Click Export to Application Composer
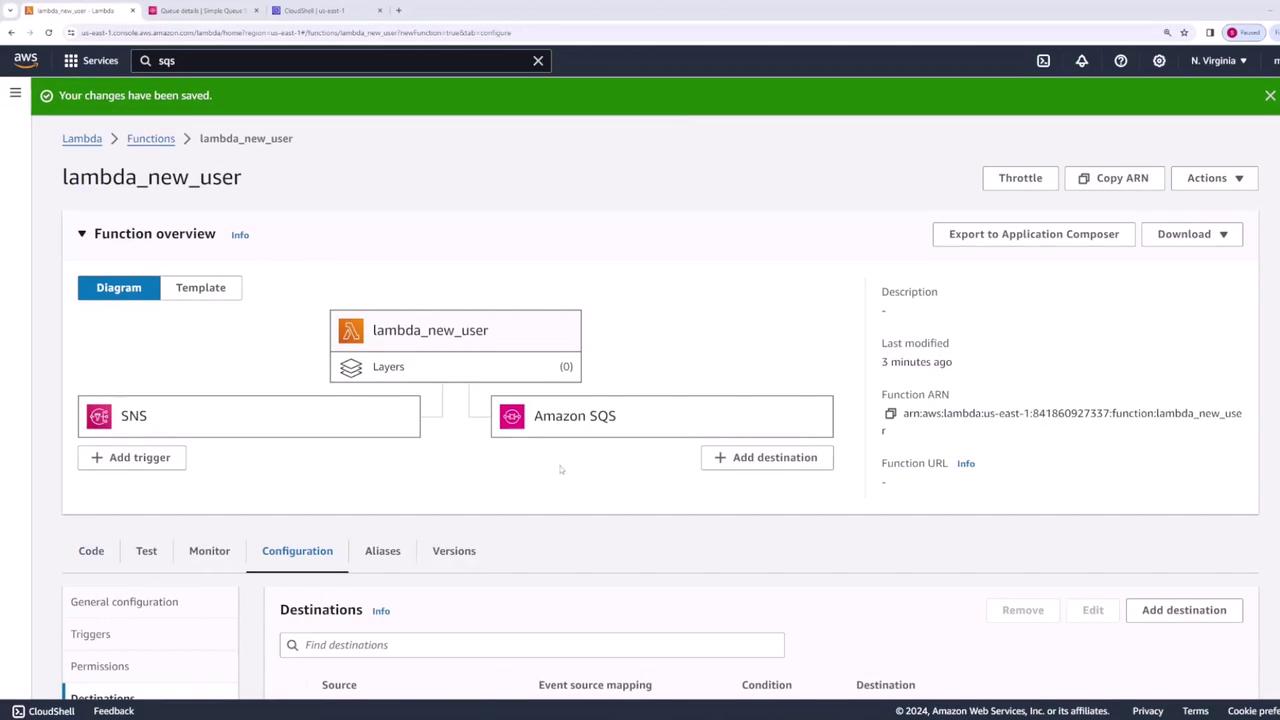1280x720 pixels. click(x=1034, y=234)
